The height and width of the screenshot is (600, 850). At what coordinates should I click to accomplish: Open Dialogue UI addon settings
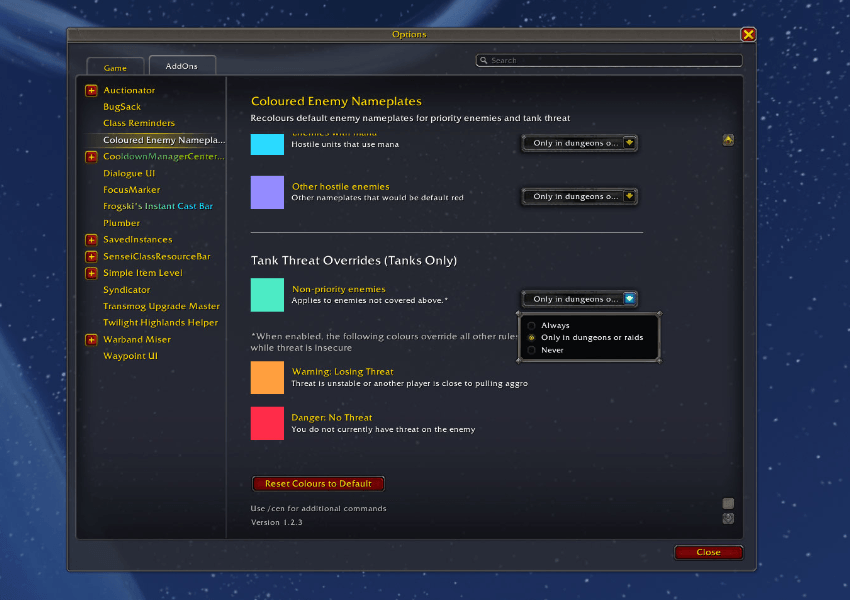tap(129, 173)
